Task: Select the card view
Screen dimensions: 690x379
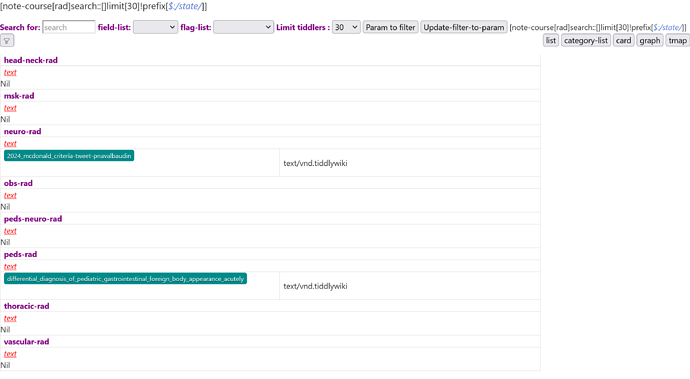Action: [623, 40]
